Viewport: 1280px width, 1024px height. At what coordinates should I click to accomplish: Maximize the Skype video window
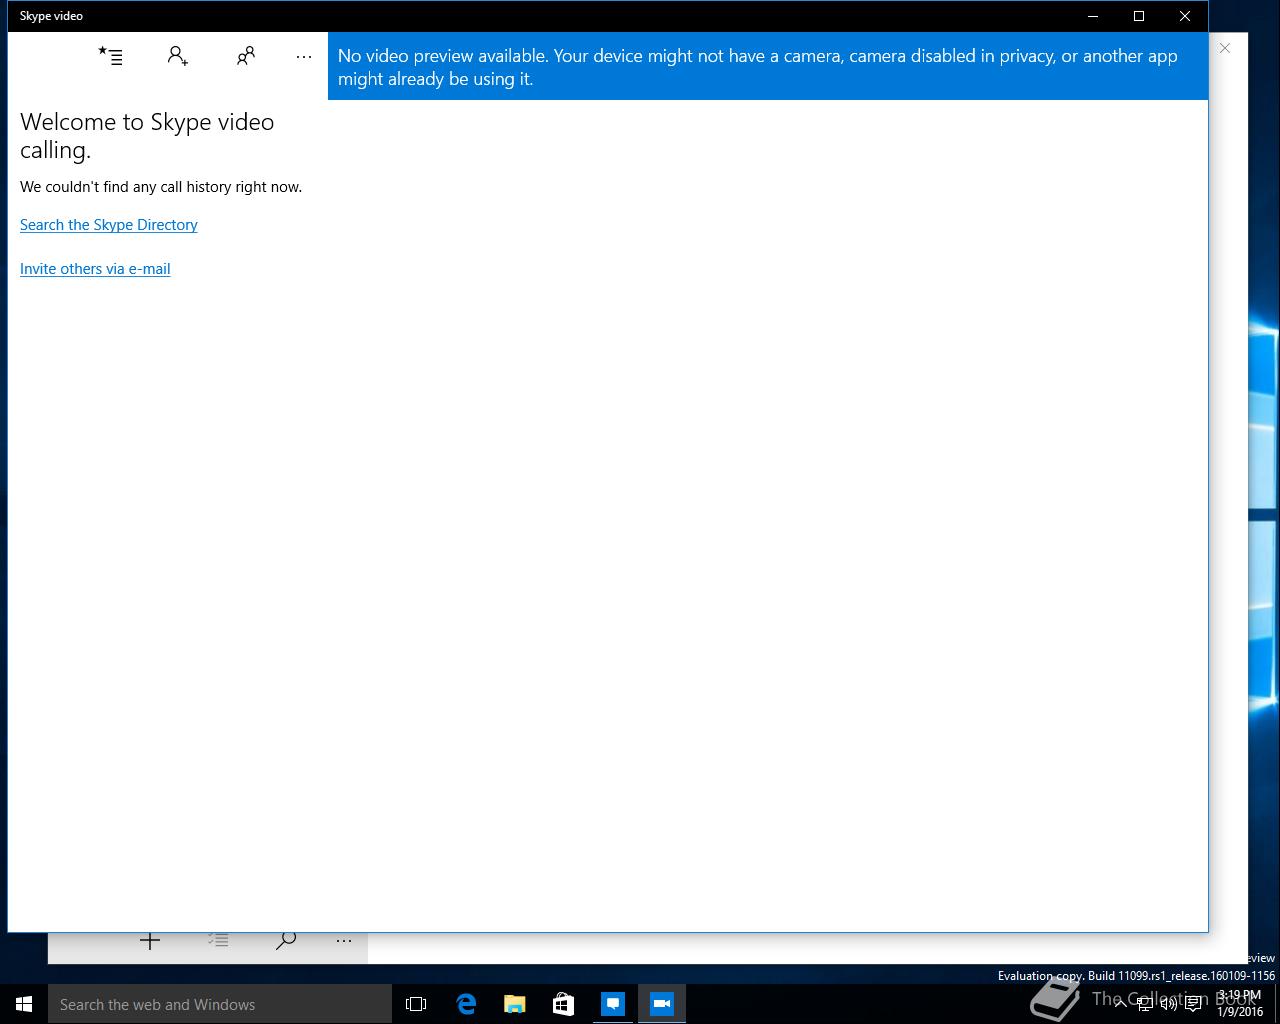pos(1139,16)
